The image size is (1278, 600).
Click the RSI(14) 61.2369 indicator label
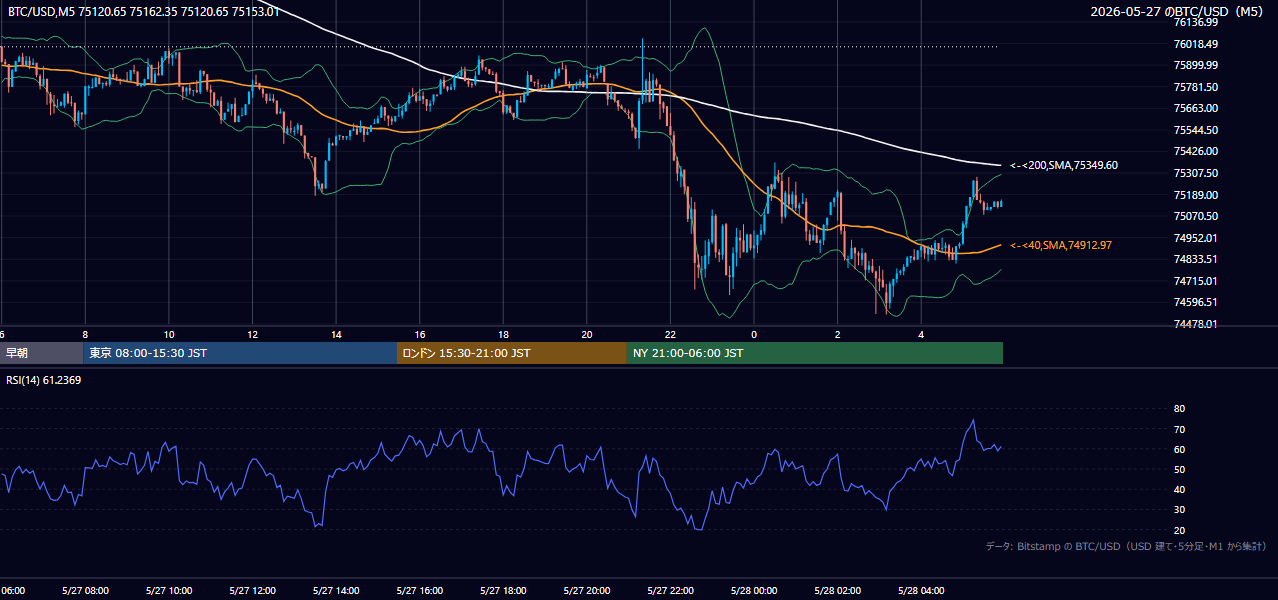point(44,379)
